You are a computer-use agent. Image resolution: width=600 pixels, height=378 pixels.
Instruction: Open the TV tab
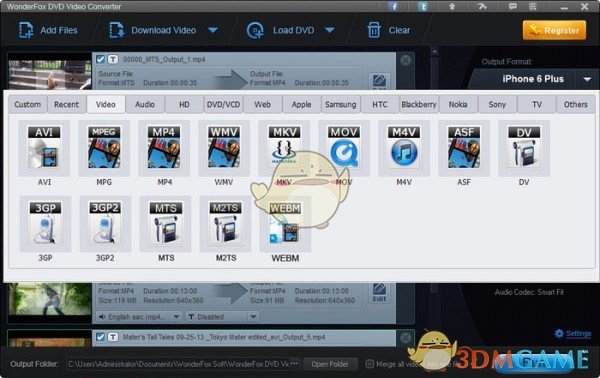(x=536, y=104)
